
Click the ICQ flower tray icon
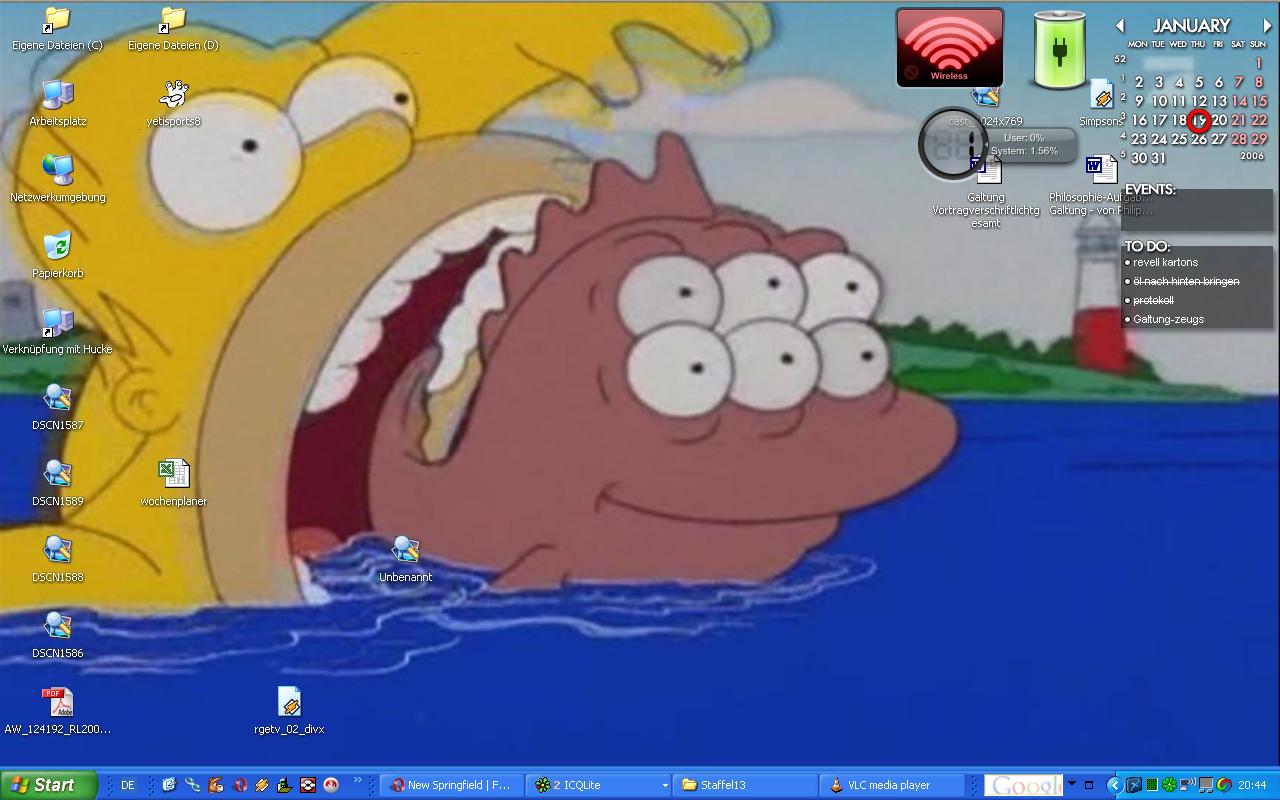(x=1169, y=785)
